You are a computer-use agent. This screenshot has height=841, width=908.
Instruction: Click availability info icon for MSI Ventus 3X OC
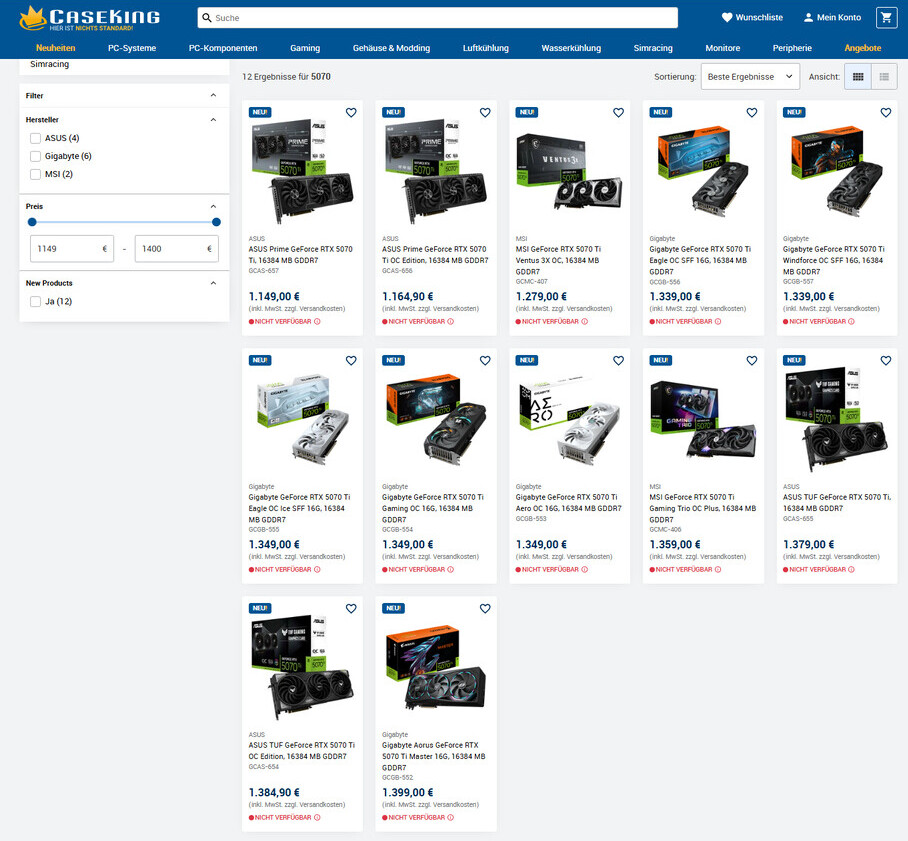(x=584, y=321)
